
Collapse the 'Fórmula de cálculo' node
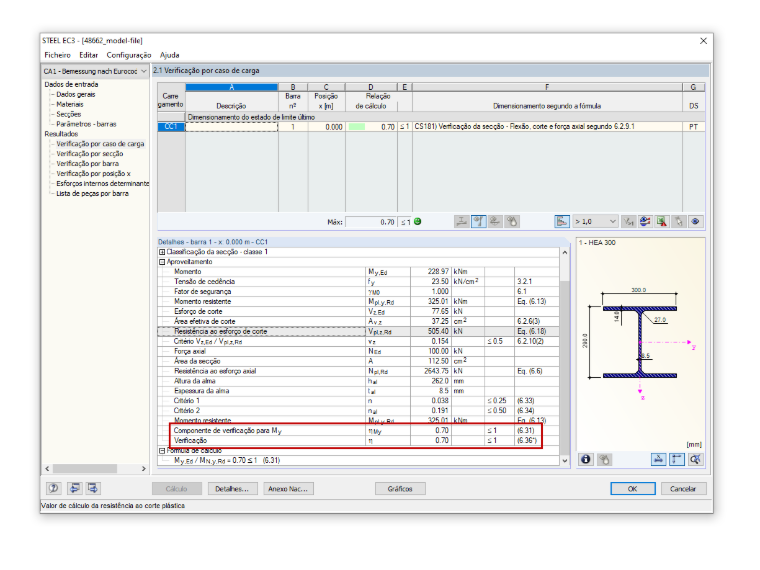click(x=162, y=451)
